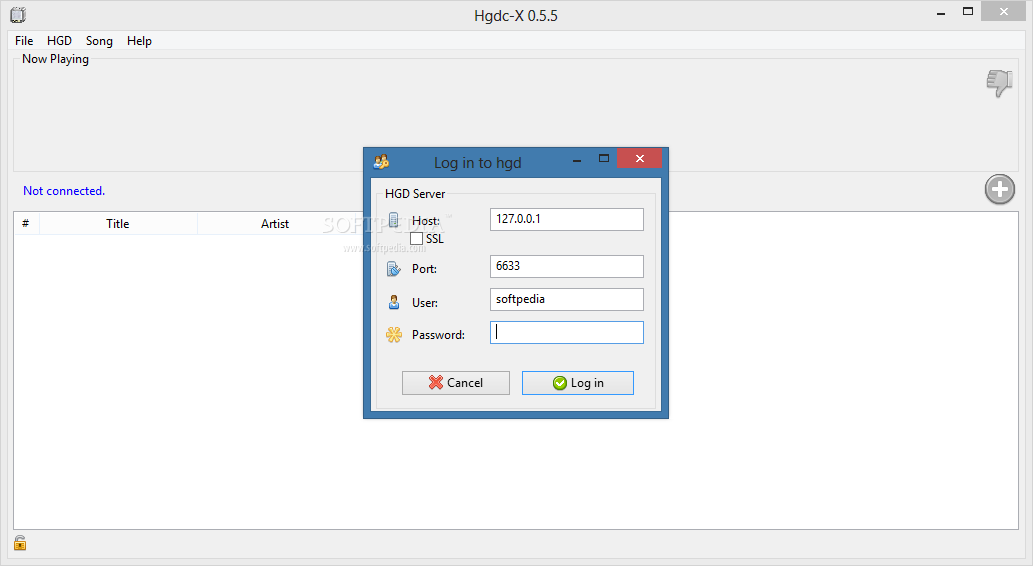This screenshot has height=566, width=1033.
Task: Click the round plus add-song button
Action: coord(999,190)
